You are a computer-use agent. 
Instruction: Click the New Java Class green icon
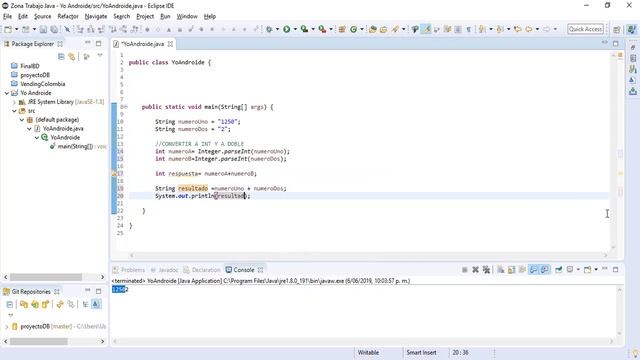click(x=353, y=29)
